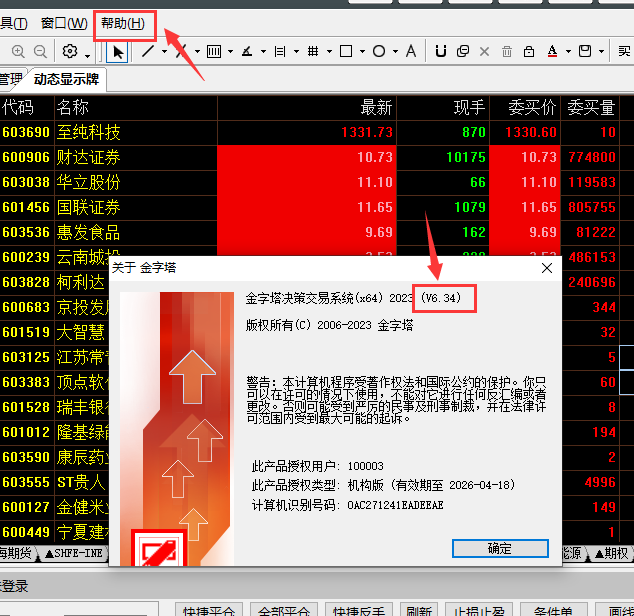Open the 窗口(W) menu

click(64, 24)
